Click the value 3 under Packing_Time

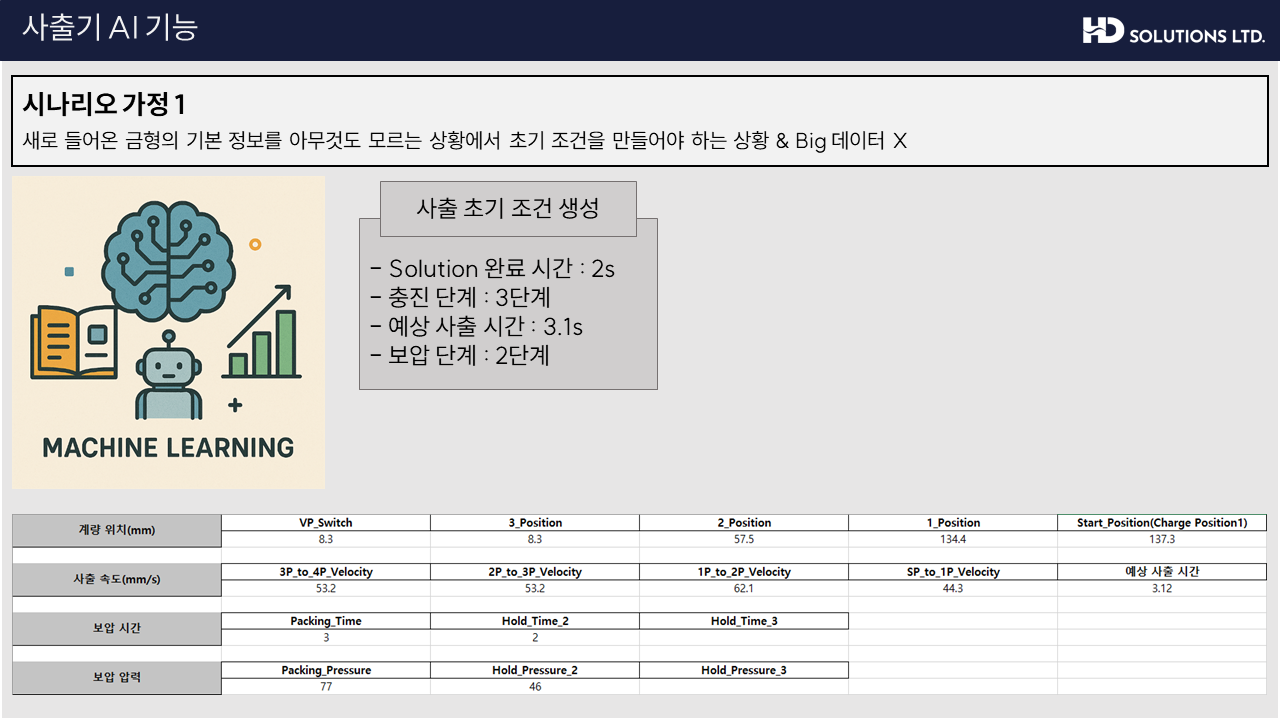[326, 637]
